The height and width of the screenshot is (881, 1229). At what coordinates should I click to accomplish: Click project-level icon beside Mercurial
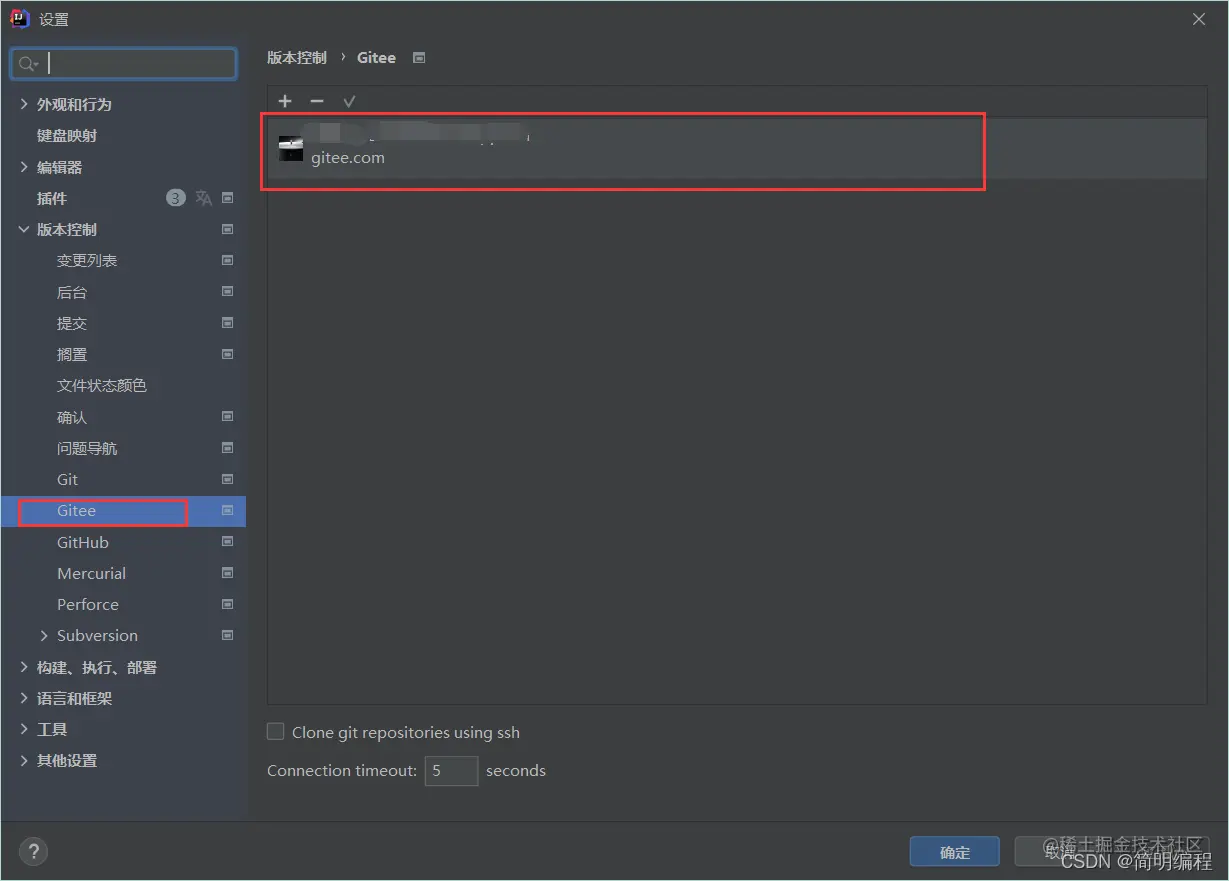click(228, 573)
